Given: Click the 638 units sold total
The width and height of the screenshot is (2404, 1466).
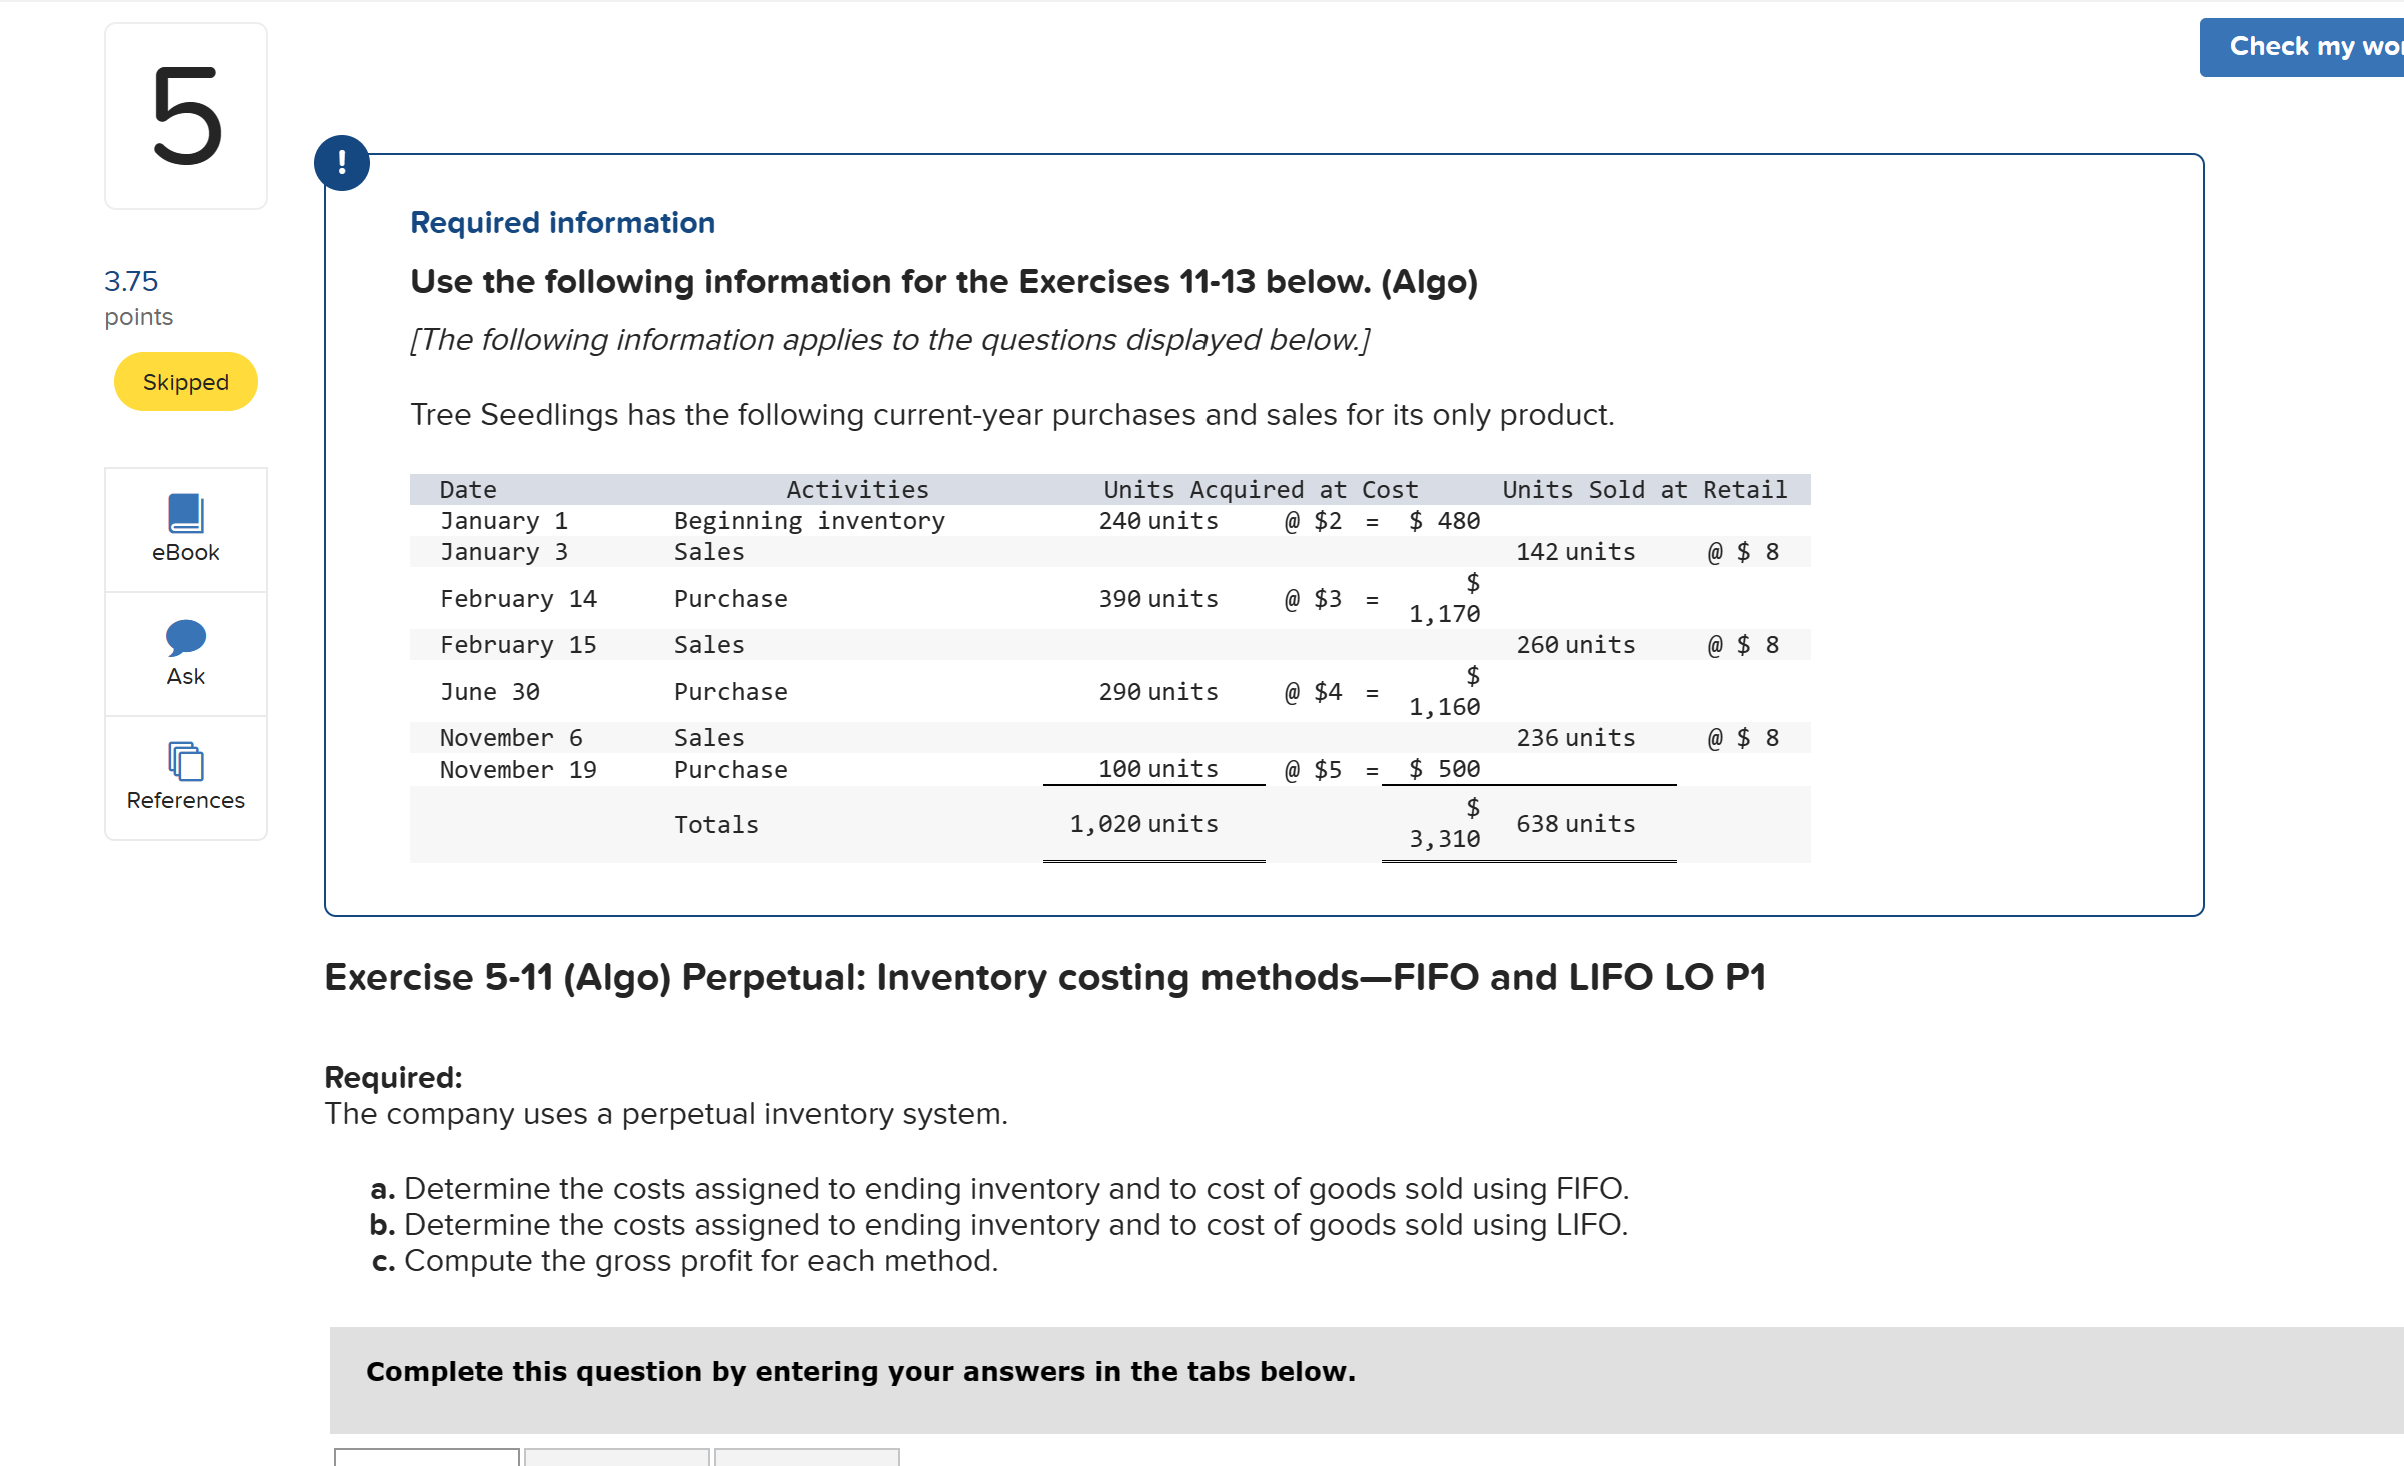Looking at the screenshot, I should click(x=1575, y=824).
